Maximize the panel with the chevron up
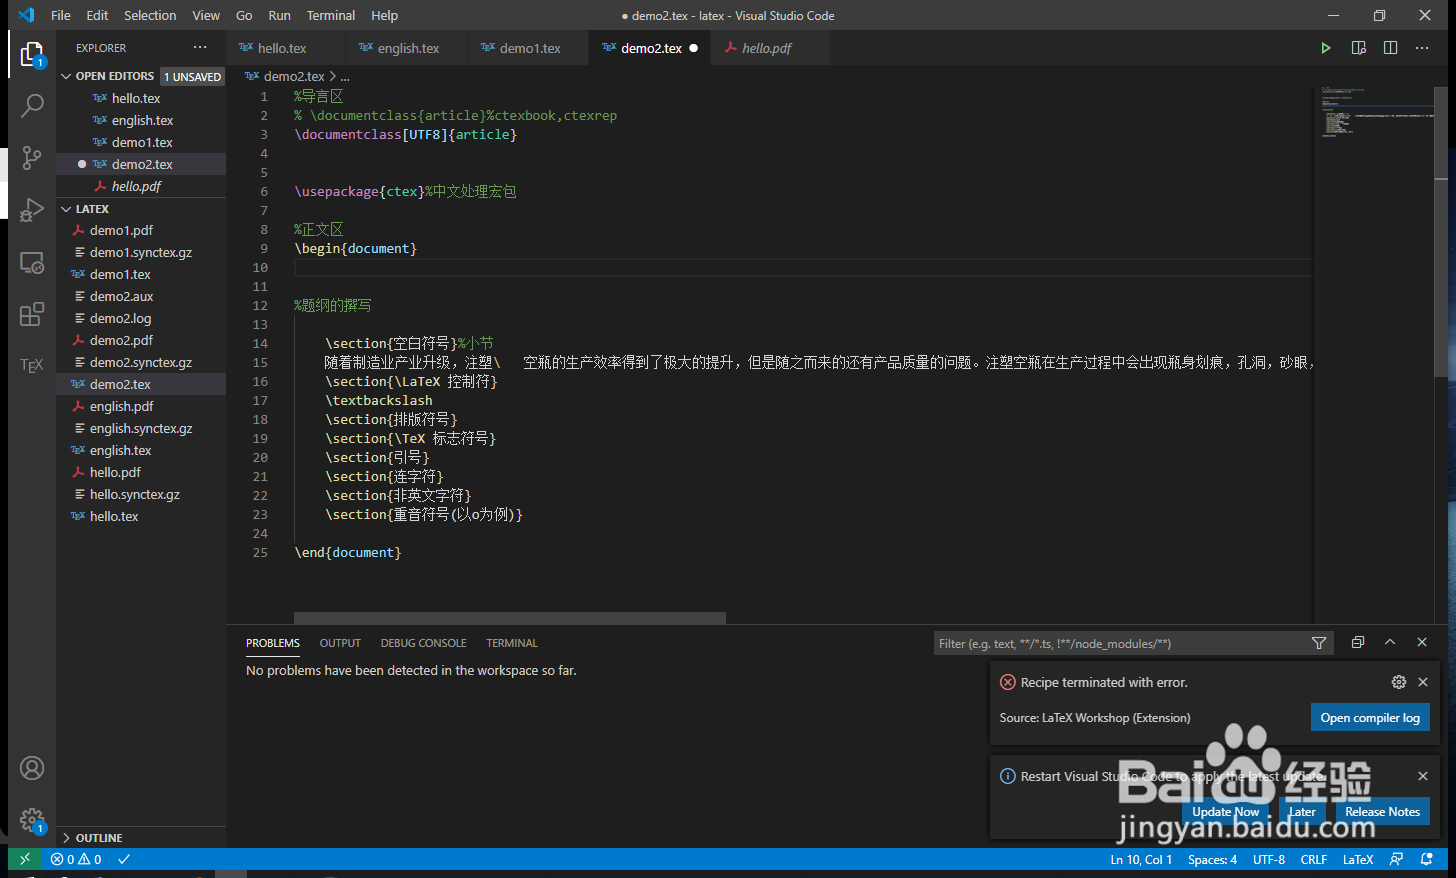 click(x=1390, y=642)
